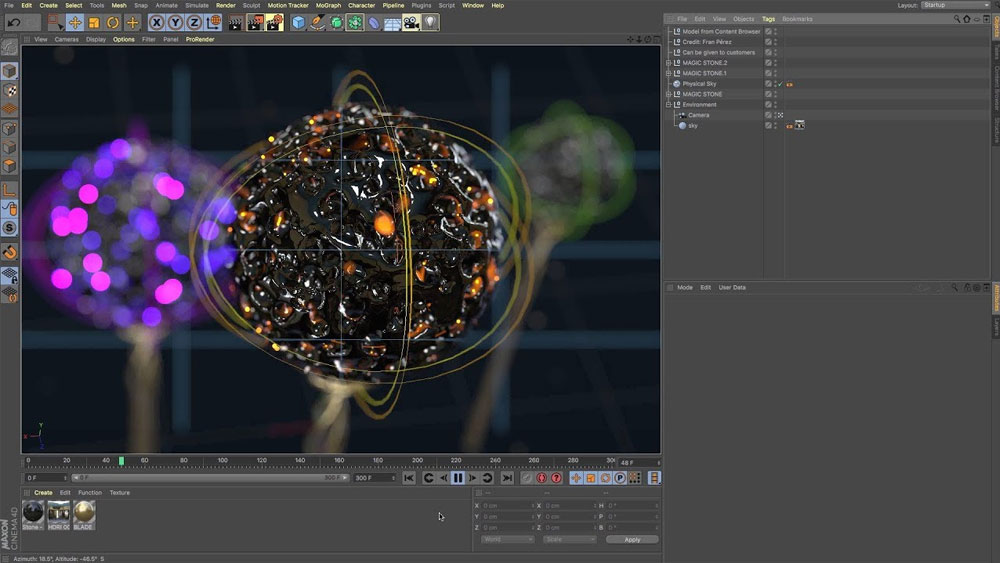Go to start of animation
This screenshot has height=563, width=1000.
coord(409,478)
